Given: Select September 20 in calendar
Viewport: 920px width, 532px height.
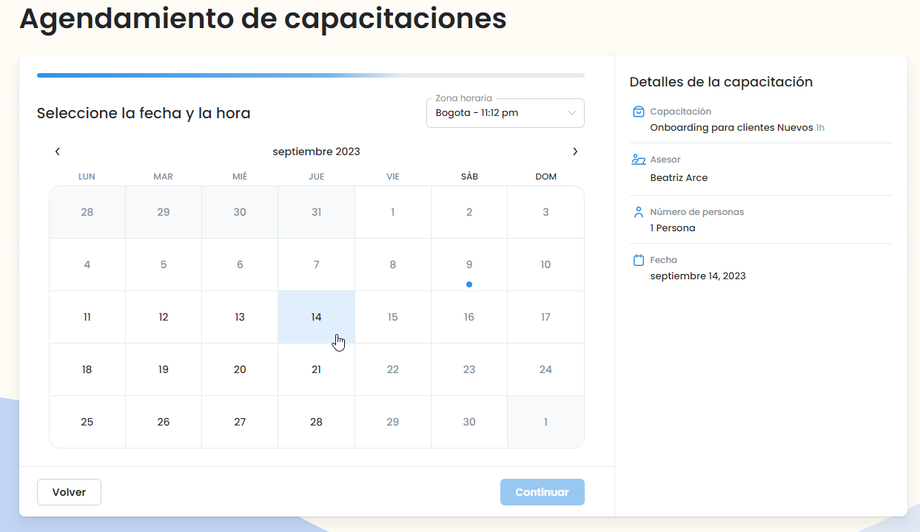Looking at the screenshot, I should (x=240, y=370).
